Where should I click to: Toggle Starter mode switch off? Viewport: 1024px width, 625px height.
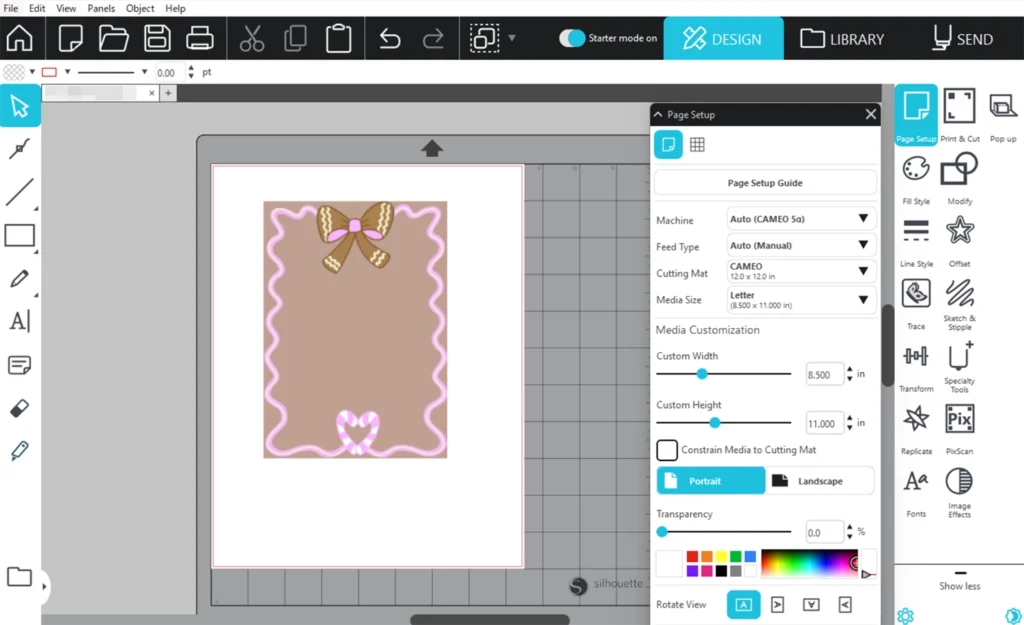point(571,38)
